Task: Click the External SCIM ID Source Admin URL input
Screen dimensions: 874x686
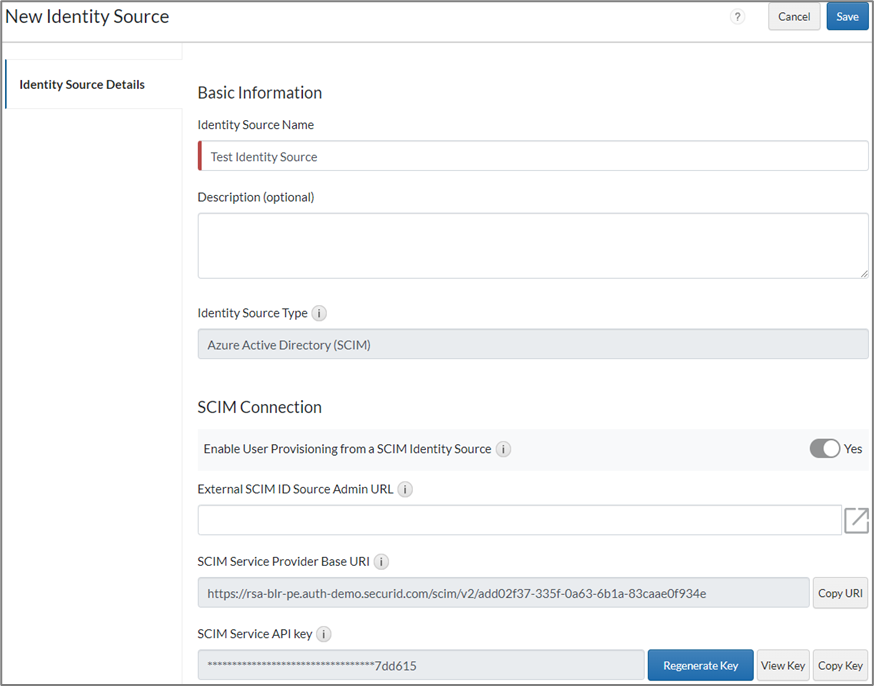Action: (x=519, y=520)
